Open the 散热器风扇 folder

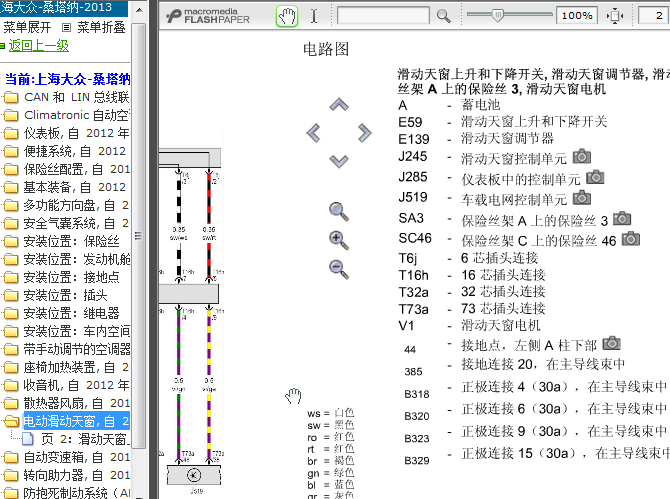coord(66,403)
